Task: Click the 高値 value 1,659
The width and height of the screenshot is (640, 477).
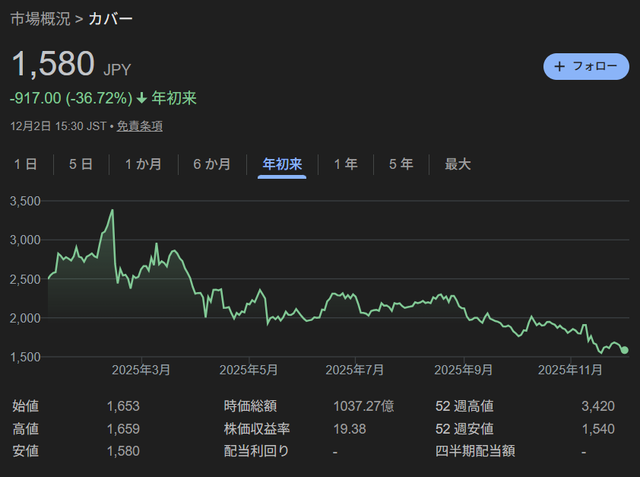Action: tap(123, 429)
